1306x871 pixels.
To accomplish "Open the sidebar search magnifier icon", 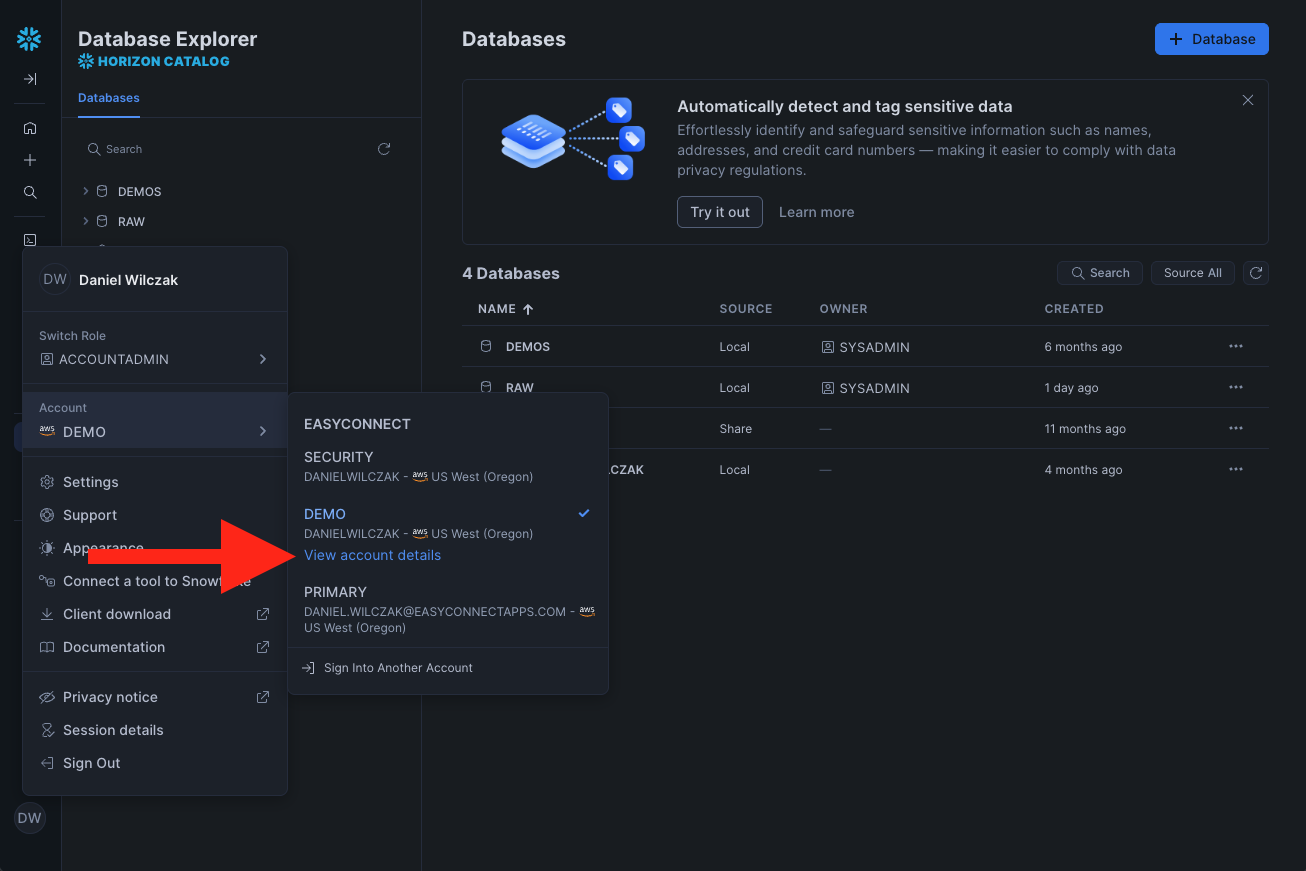I will tap(30, 192).
